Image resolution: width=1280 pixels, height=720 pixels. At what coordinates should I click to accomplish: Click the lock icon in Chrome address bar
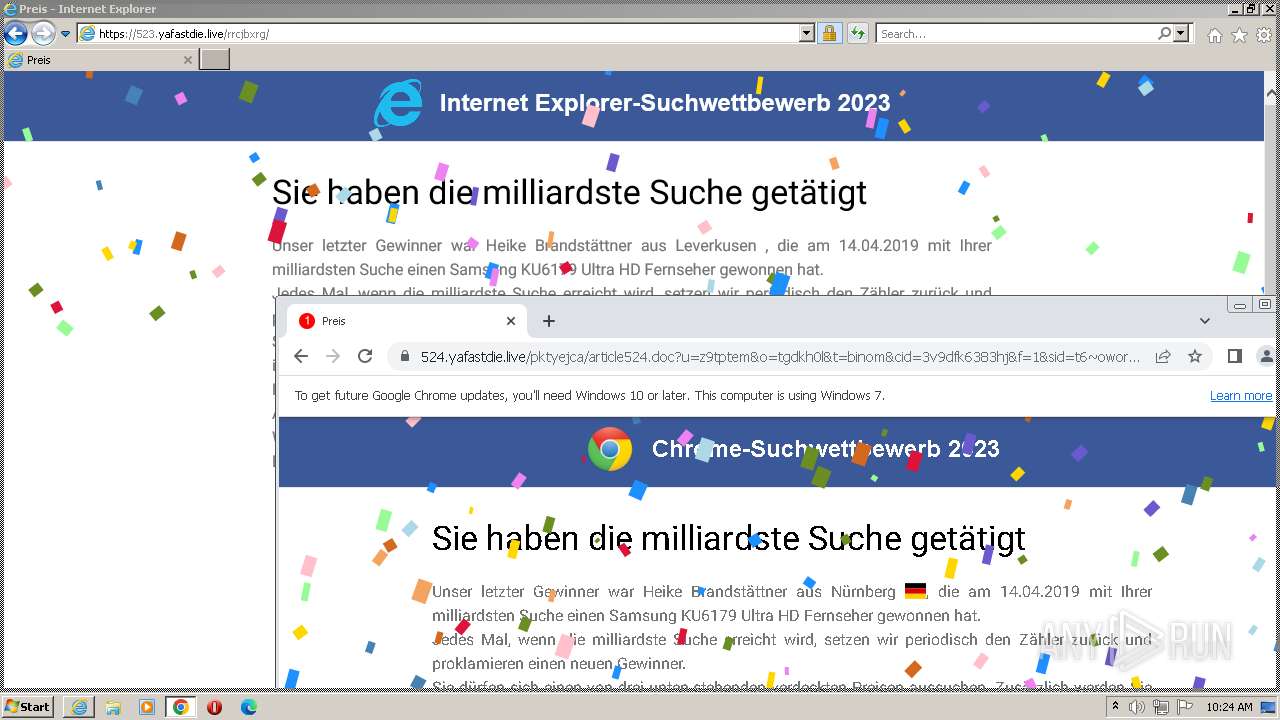click(x=405, y=357)
